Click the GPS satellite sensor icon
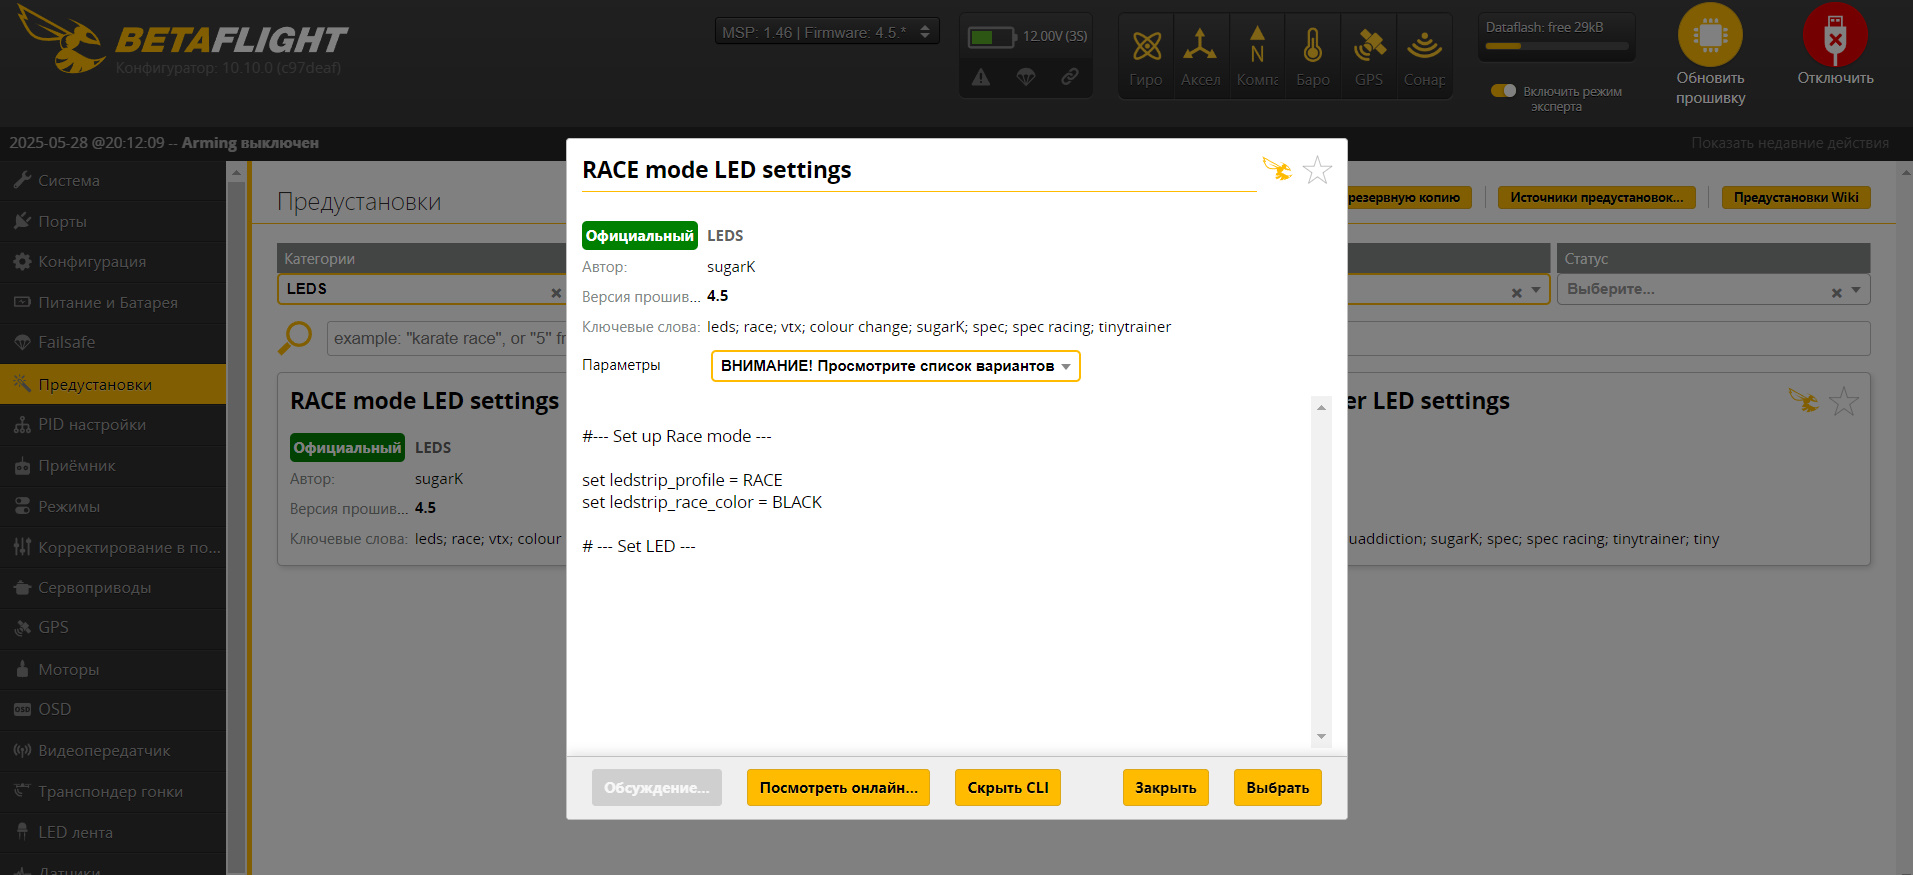Screen dimensions: 1913x875 (x=1369, y=45)
